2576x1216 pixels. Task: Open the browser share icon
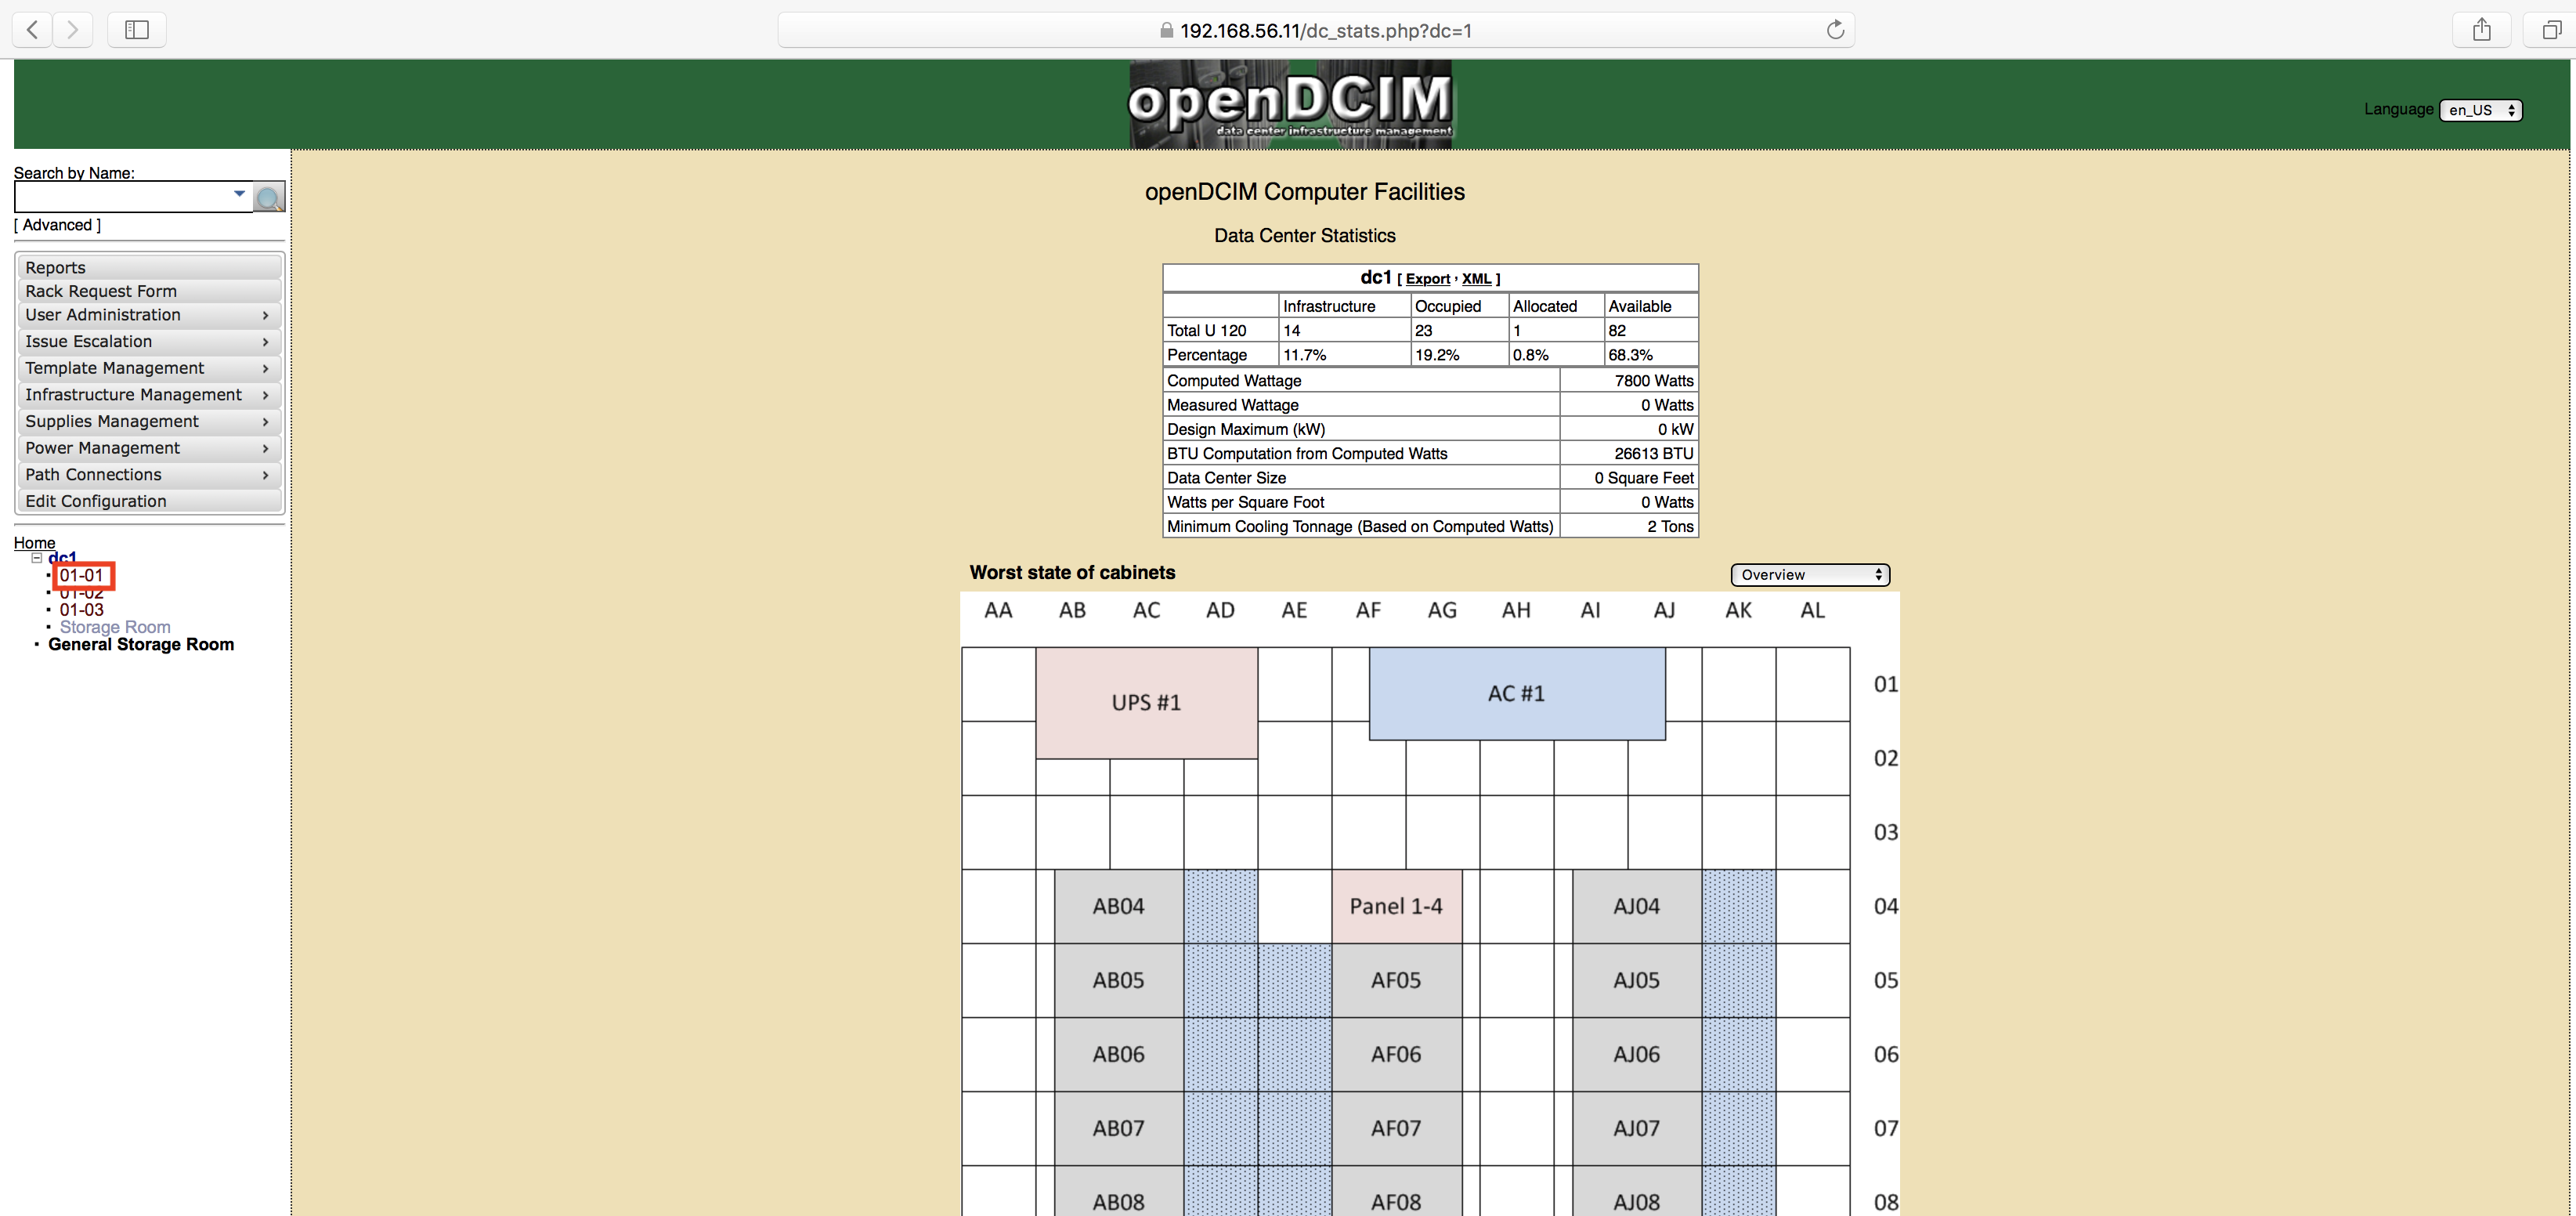coord(2482,30)
